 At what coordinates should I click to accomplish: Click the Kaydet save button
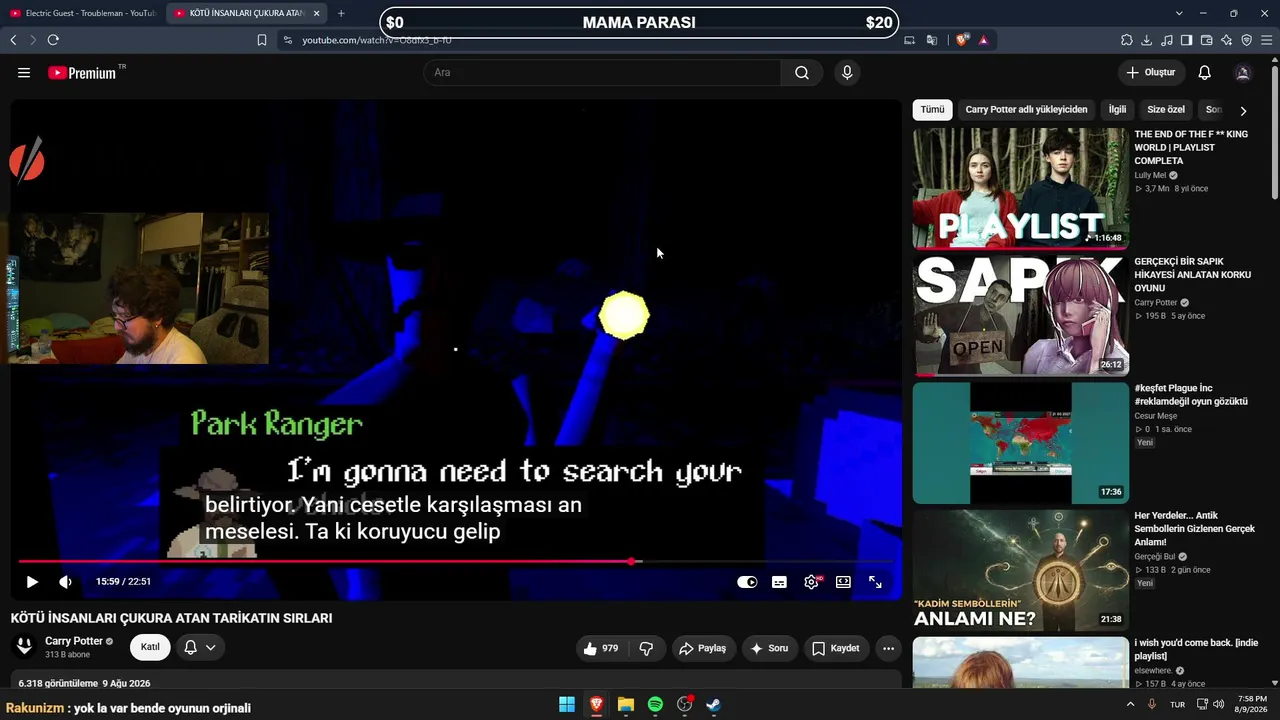pos(835,648)
